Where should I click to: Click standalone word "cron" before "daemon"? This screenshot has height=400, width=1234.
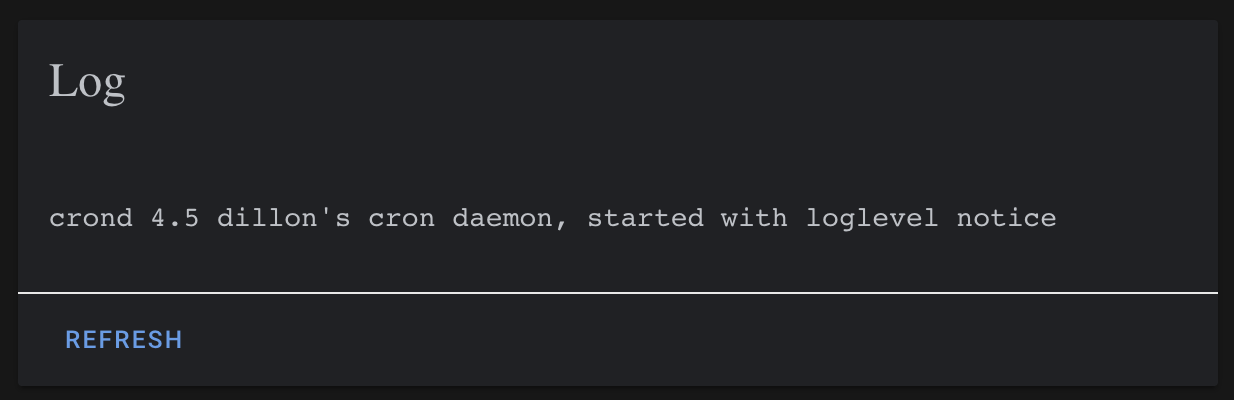pyautogui.click(x=402, y=217)
